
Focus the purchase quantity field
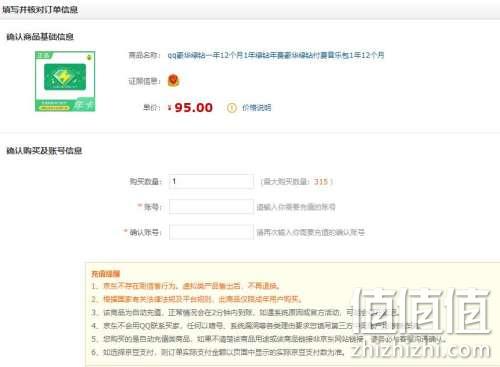[x=211, y=181]
